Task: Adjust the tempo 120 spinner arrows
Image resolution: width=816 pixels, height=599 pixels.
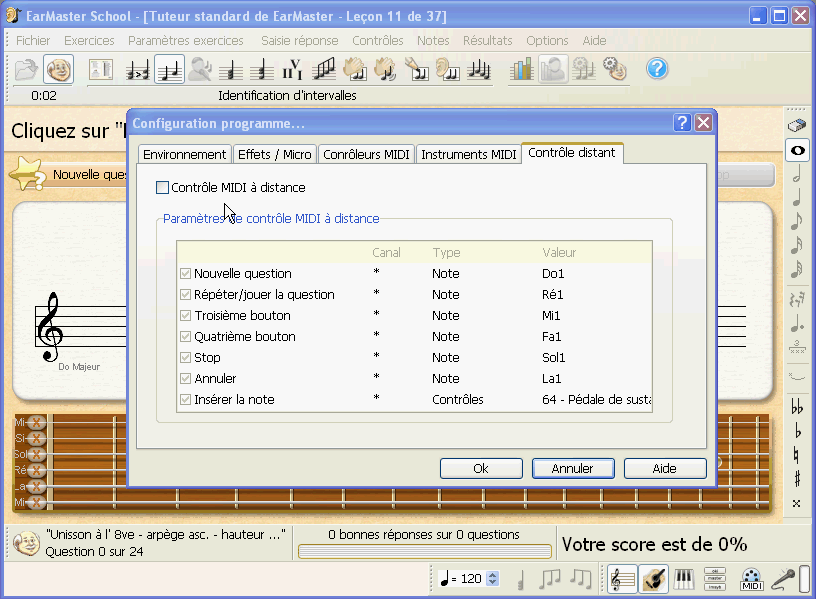Action: coord(492,579)
